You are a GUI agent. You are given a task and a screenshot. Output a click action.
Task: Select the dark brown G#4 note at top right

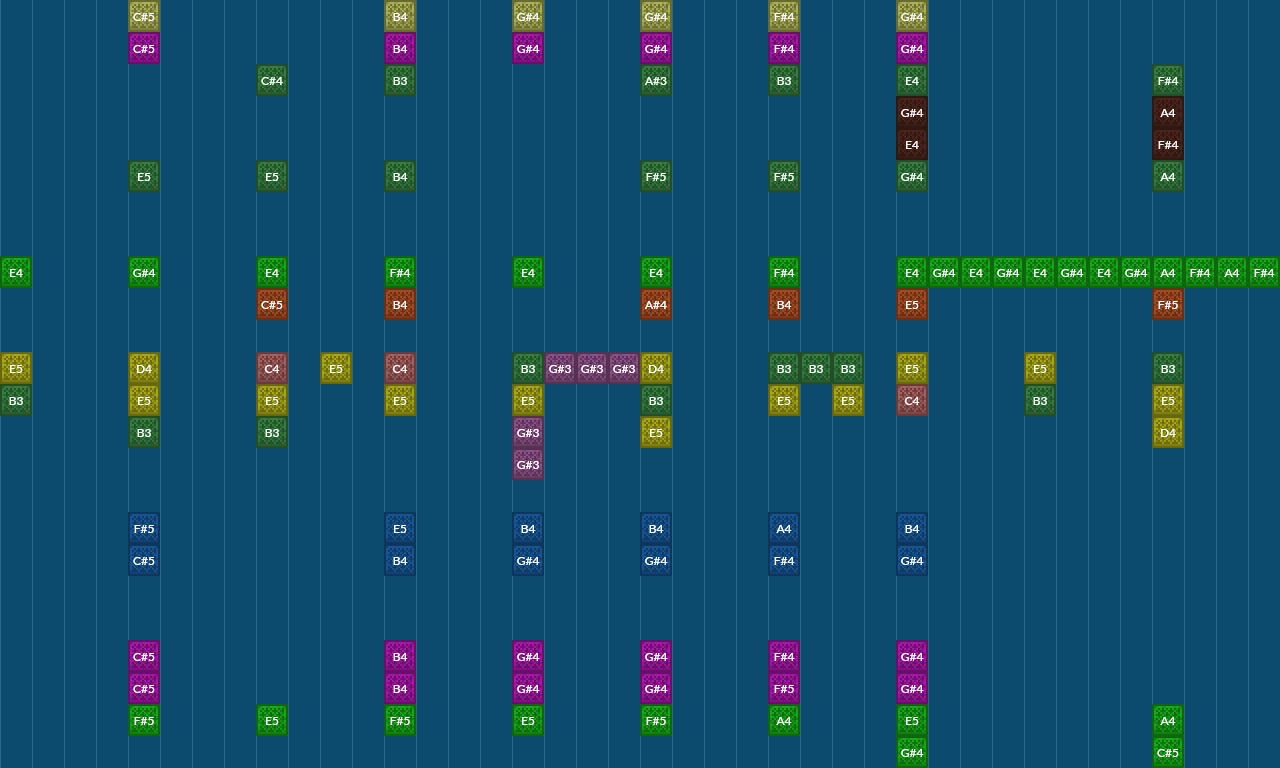pyautogui.click(x=911, y=112)
